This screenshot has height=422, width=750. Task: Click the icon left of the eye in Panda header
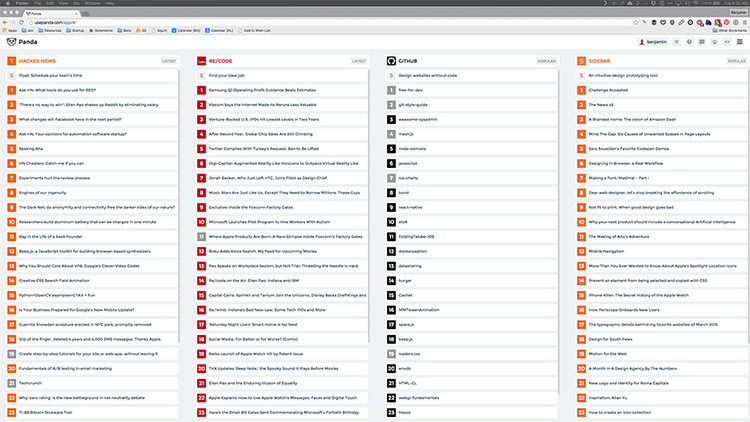coord(715,42)
